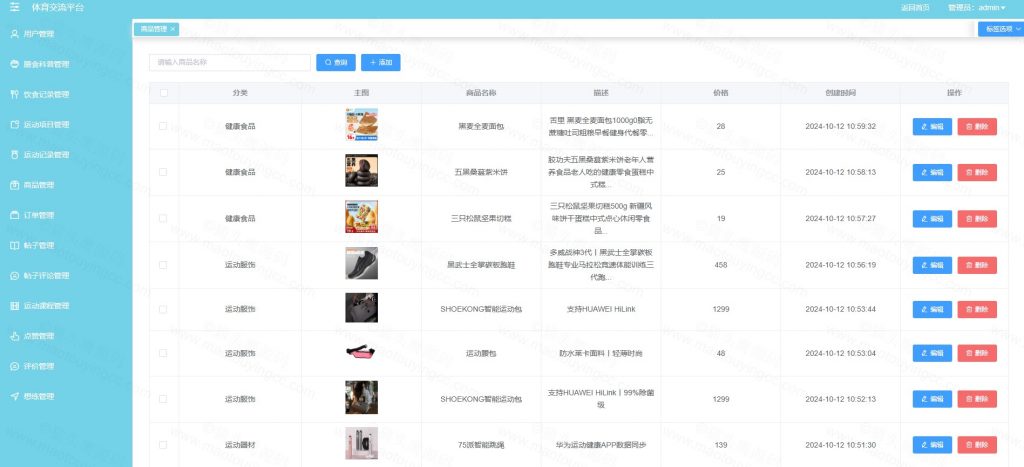Open the 管理员 admin dropdown
Screen dimensions: 1024x467
coord(977,8)
